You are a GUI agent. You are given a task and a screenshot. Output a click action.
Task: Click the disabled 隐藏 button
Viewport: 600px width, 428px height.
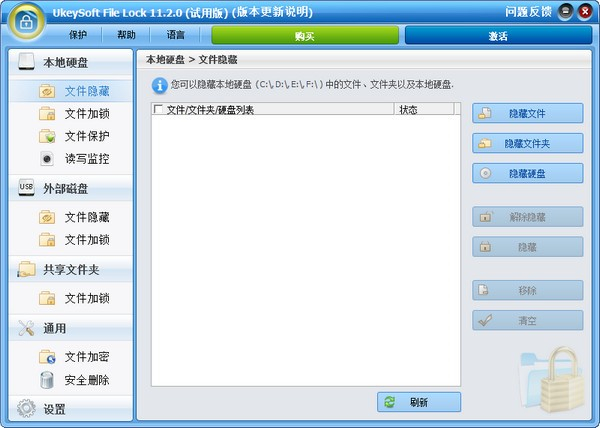point(528,247)
